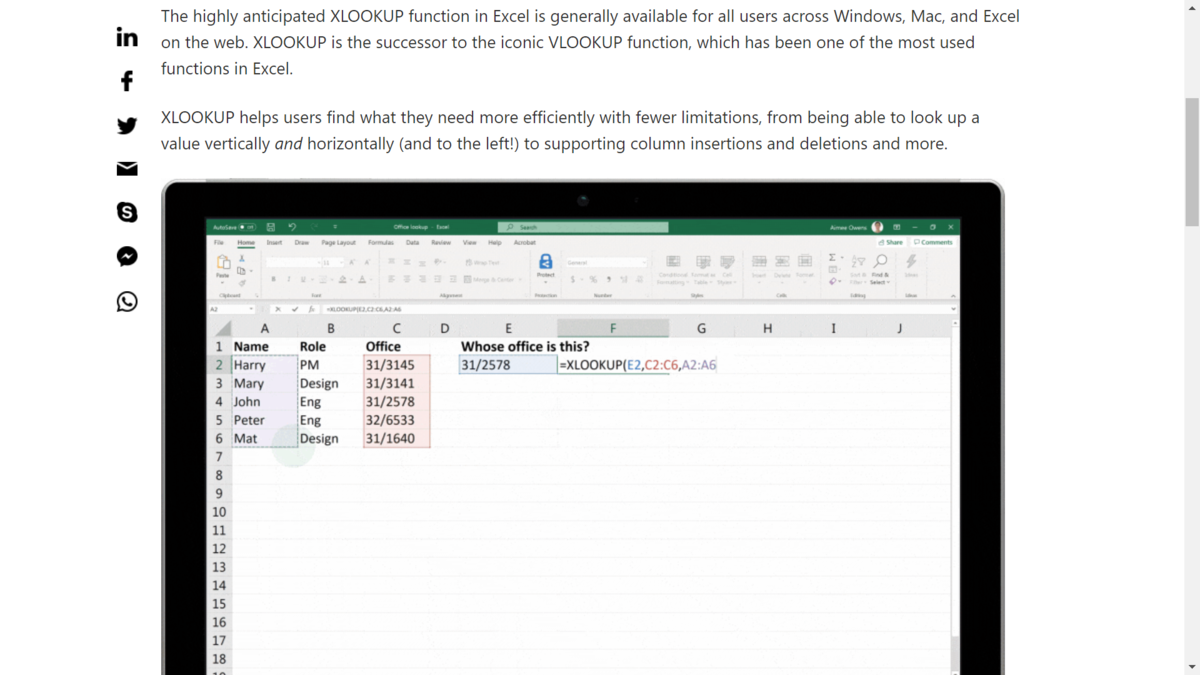
Task: Open Aimee Owens account avatar
Action: click(877, 227)
